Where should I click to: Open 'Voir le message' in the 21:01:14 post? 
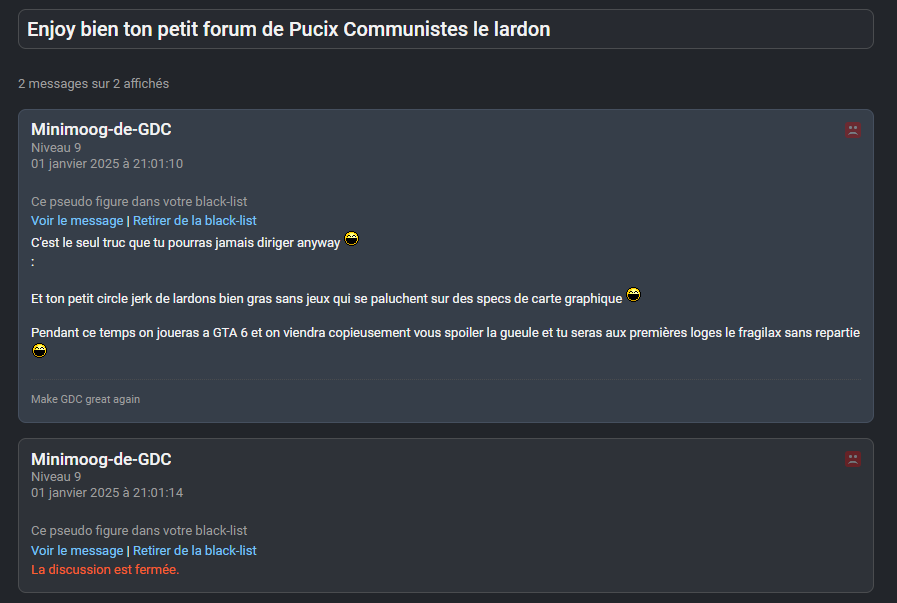[77, 550]
